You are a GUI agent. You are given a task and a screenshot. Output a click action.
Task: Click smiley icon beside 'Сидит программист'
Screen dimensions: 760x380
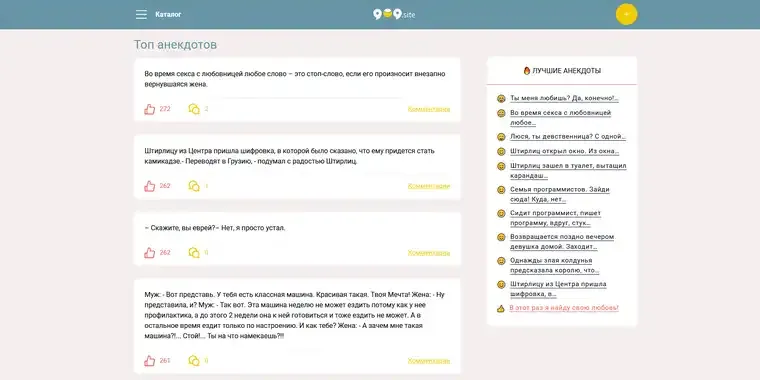point(501,214)
